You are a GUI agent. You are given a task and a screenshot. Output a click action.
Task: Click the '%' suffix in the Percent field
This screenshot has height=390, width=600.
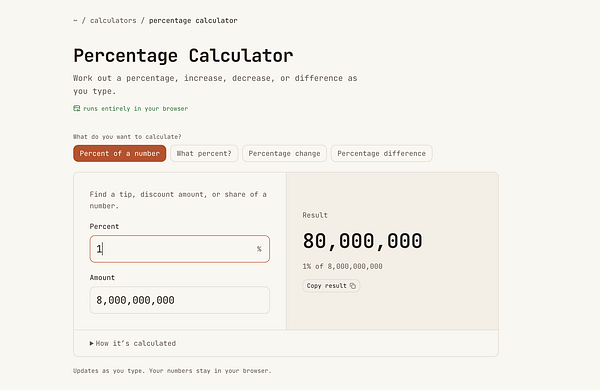(x=259, y=249)
